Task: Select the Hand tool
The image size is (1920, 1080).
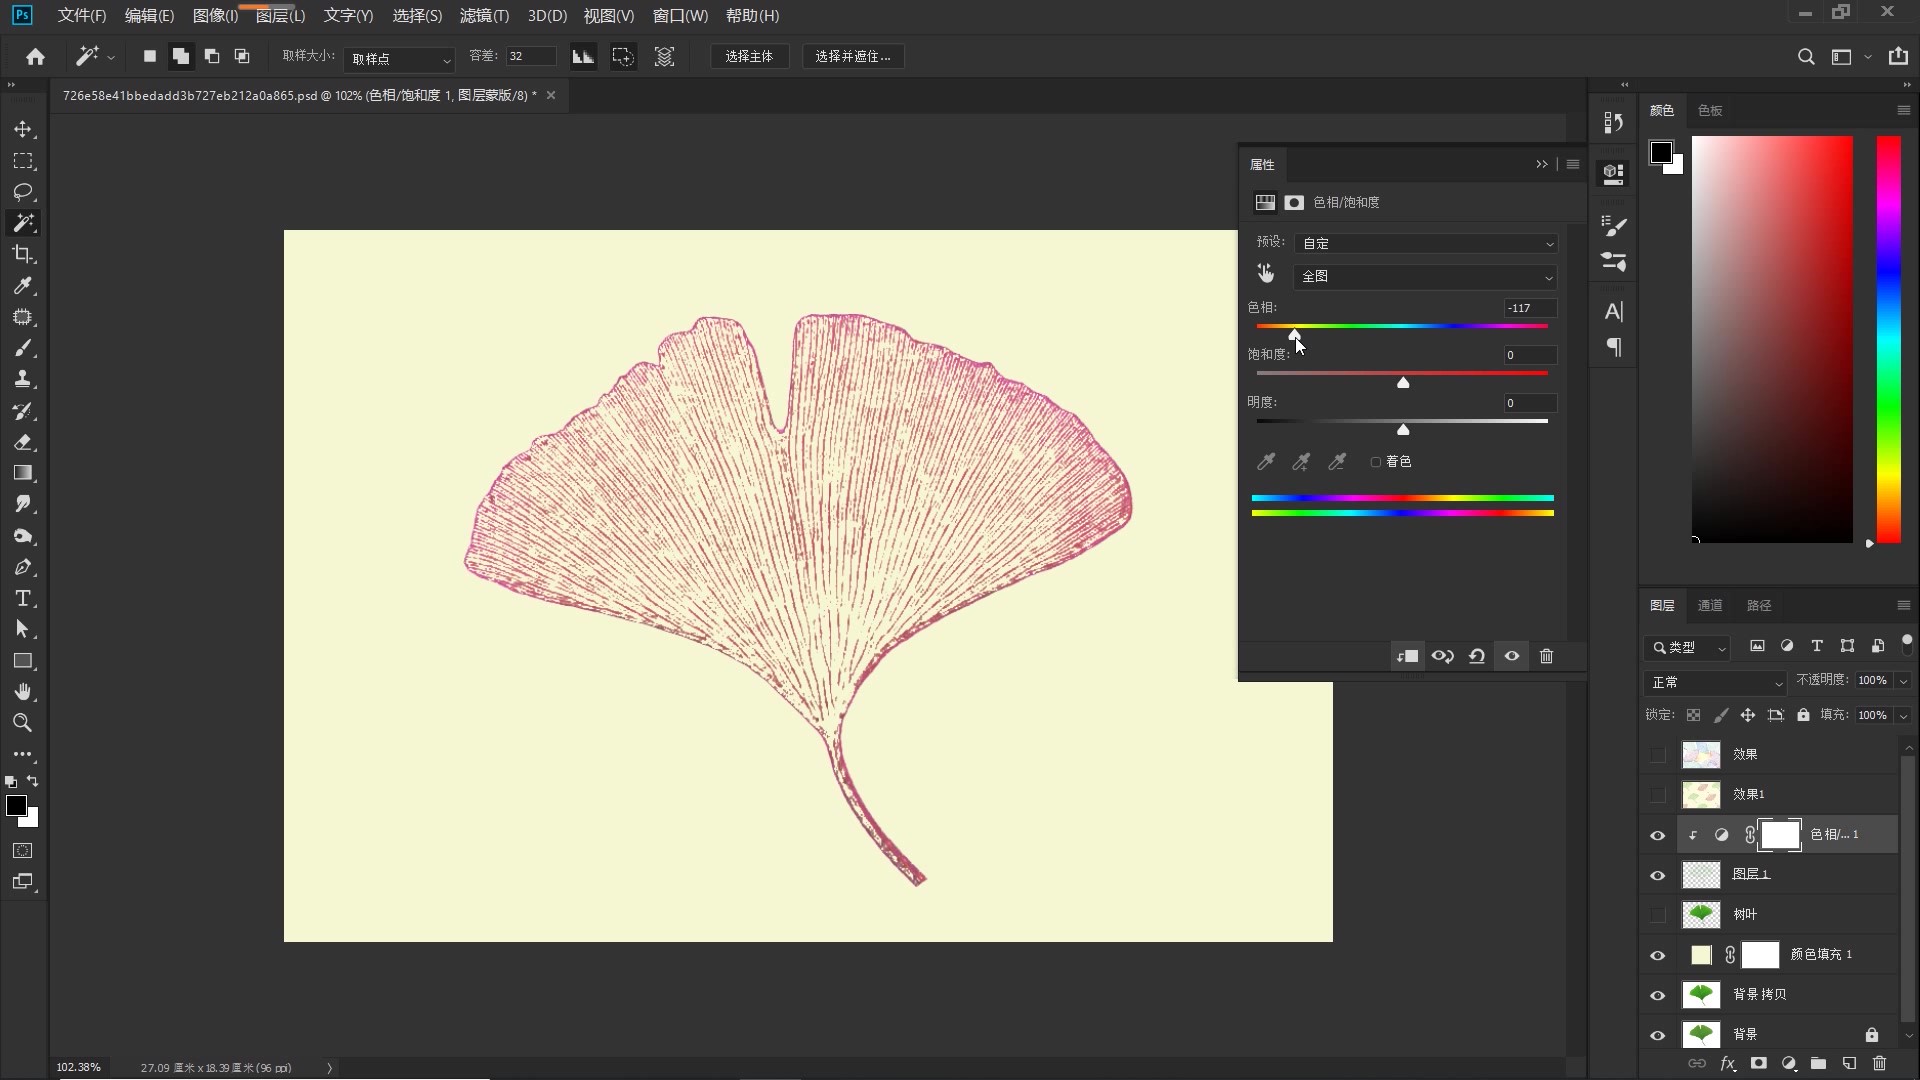Action: 23,692
